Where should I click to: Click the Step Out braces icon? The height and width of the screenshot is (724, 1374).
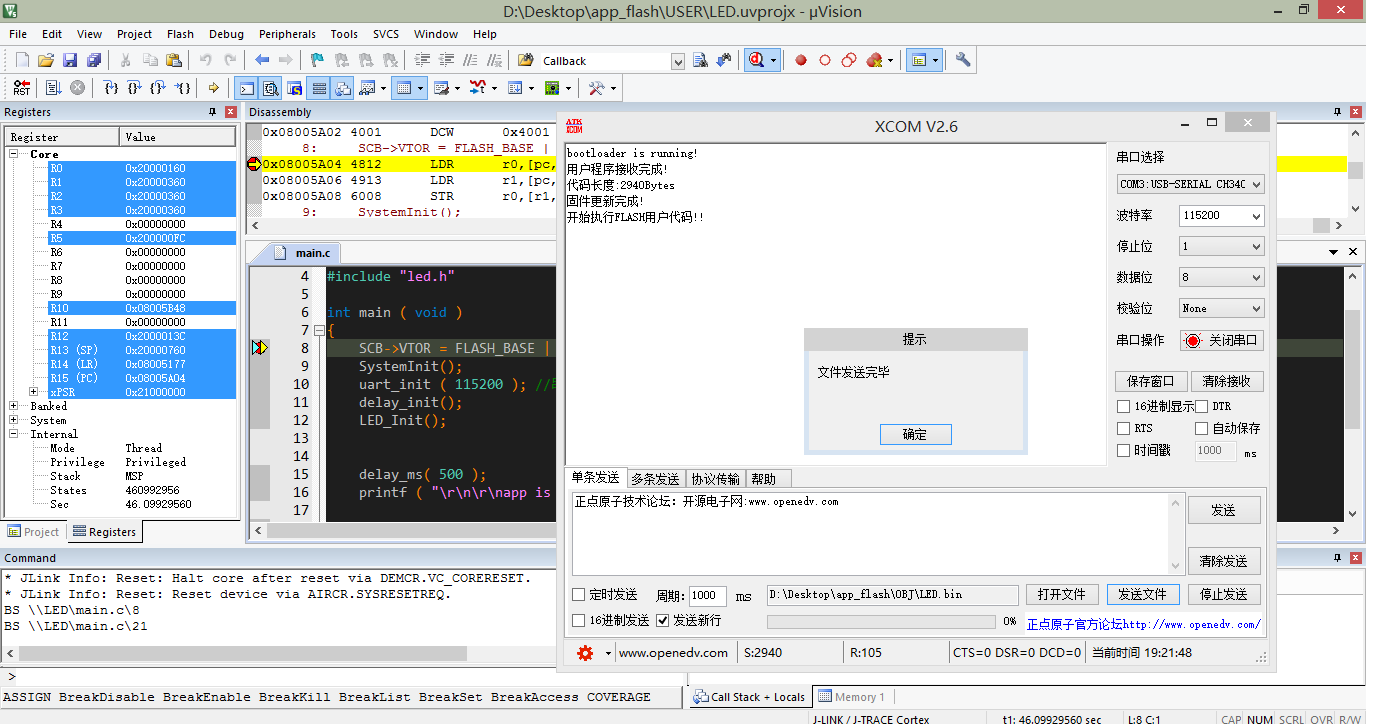tap(158, 88)
